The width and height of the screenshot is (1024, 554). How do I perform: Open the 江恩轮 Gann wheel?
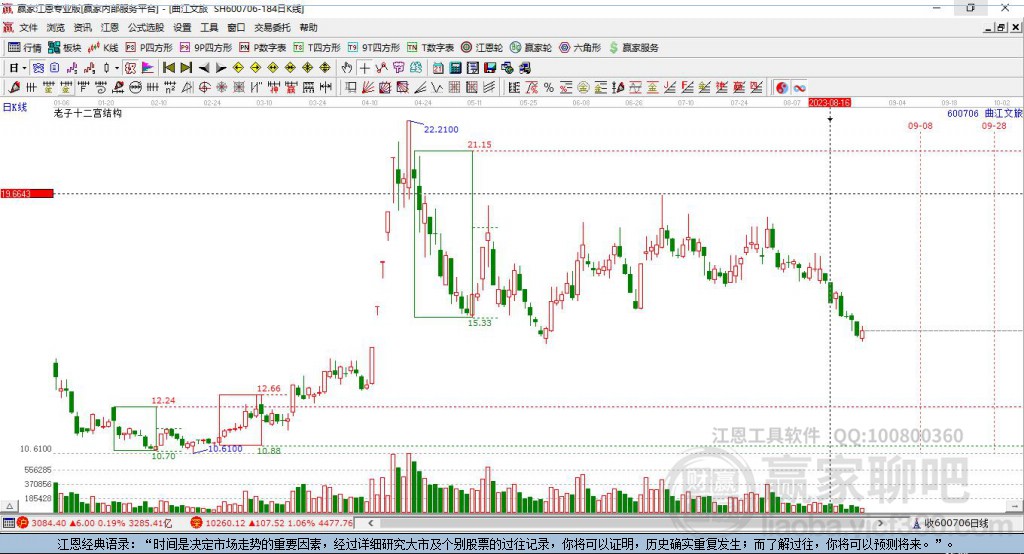click(482, 48)
